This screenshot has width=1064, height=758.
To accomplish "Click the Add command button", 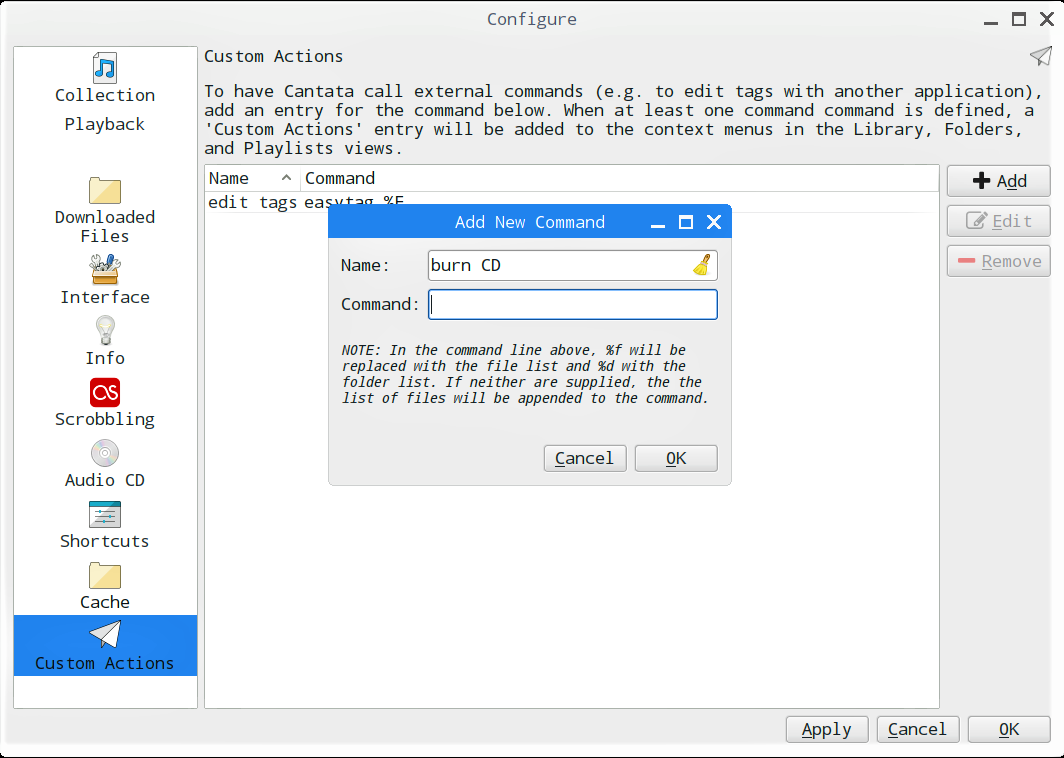I will tap(998, 181).
